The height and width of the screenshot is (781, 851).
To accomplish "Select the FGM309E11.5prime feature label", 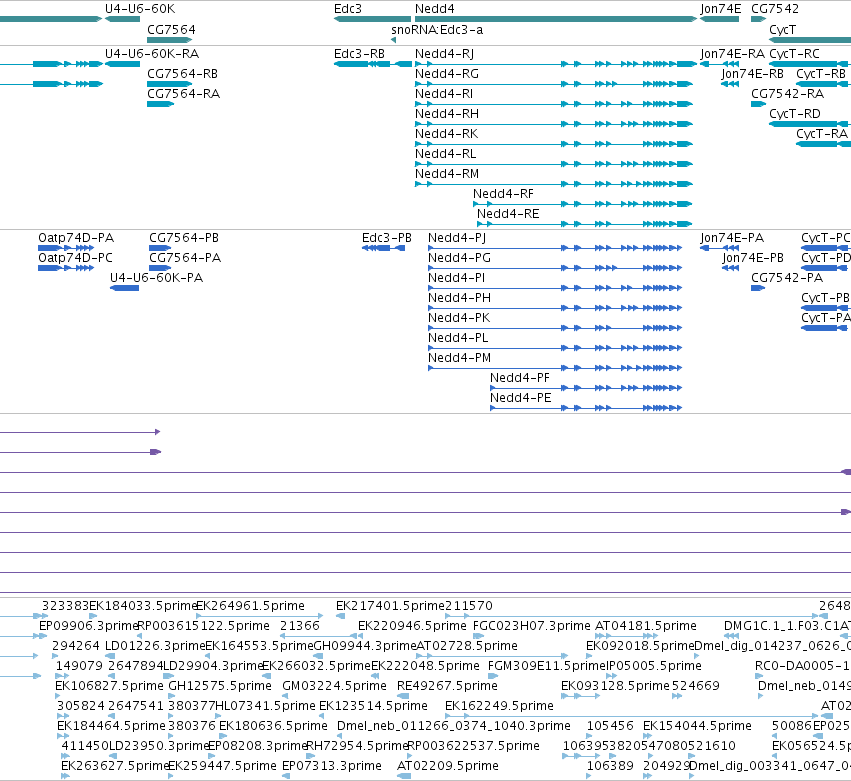I will (547, 666).
